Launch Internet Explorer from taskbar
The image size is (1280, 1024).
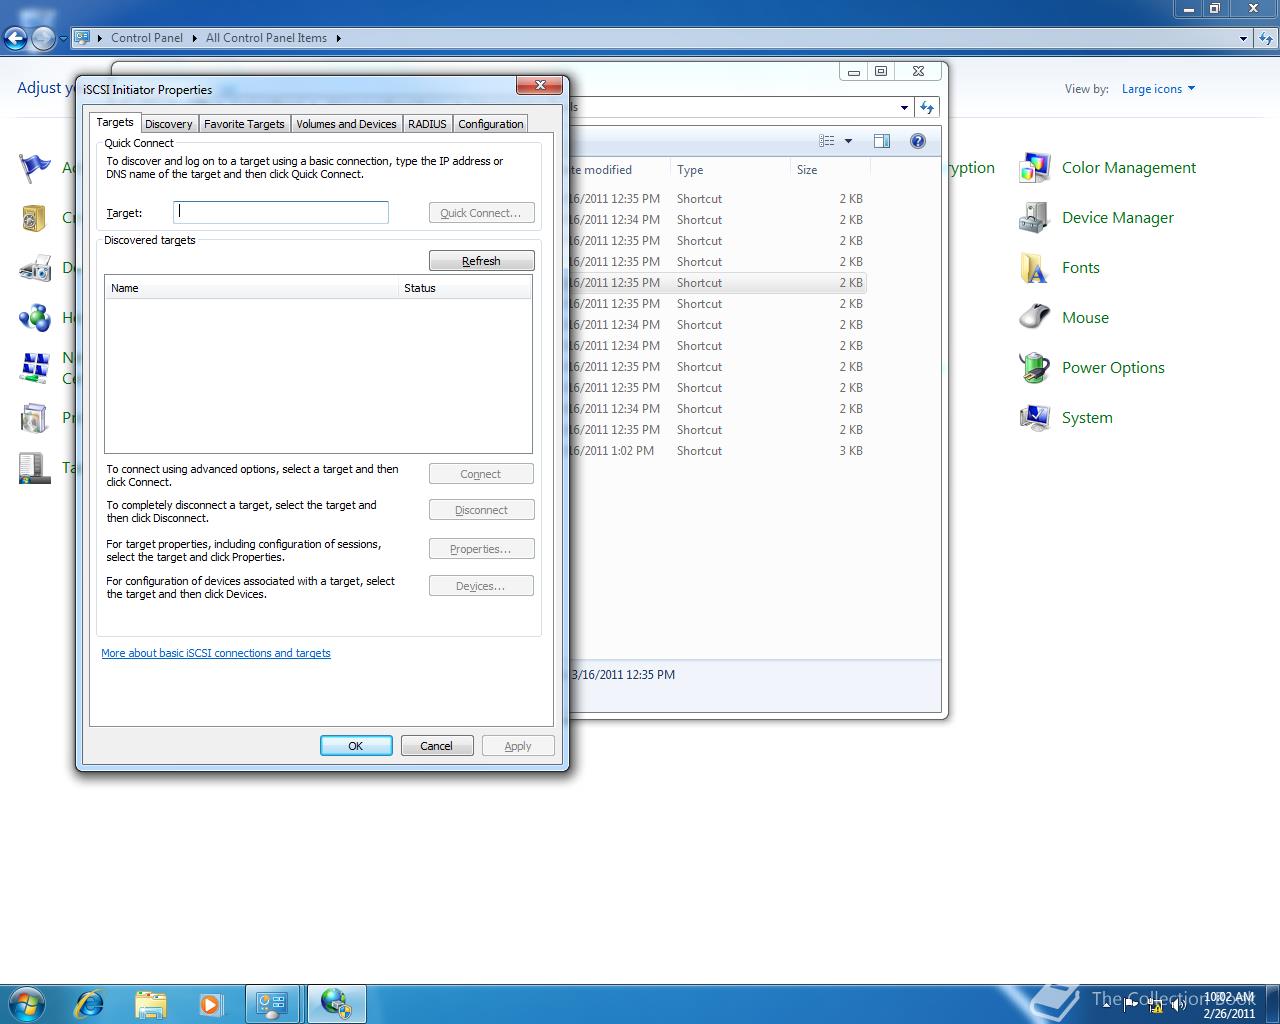[x=90, y=1003]
